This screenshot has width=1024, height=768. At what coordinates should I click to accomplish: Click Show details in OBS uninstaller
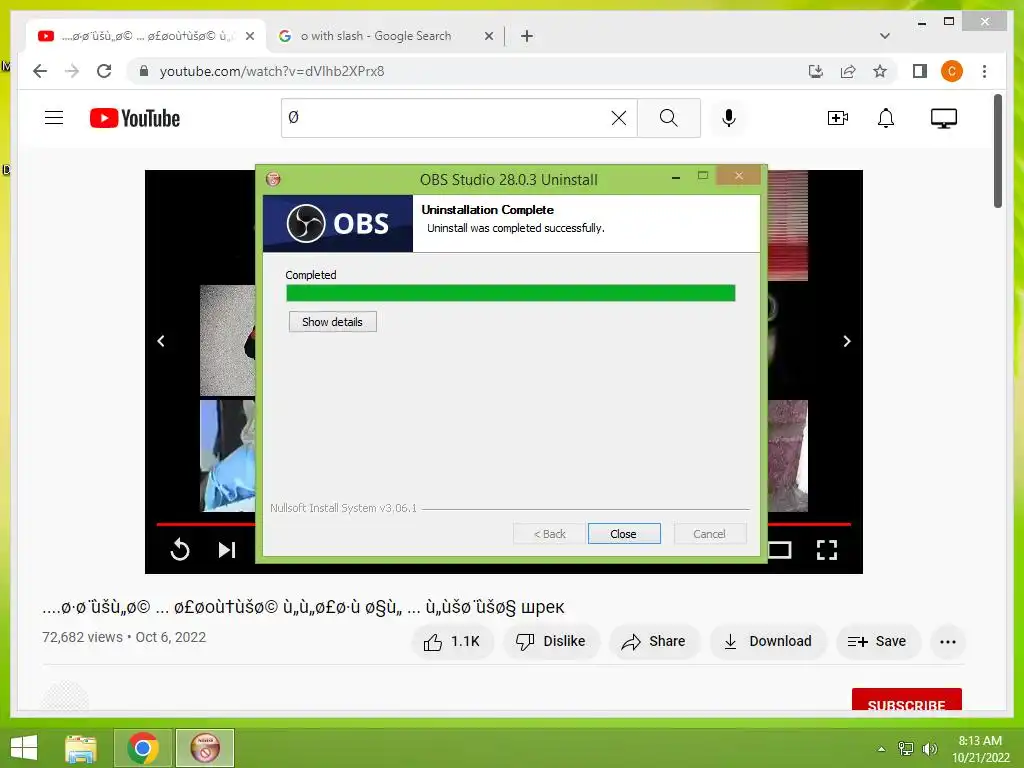point(332,321)
